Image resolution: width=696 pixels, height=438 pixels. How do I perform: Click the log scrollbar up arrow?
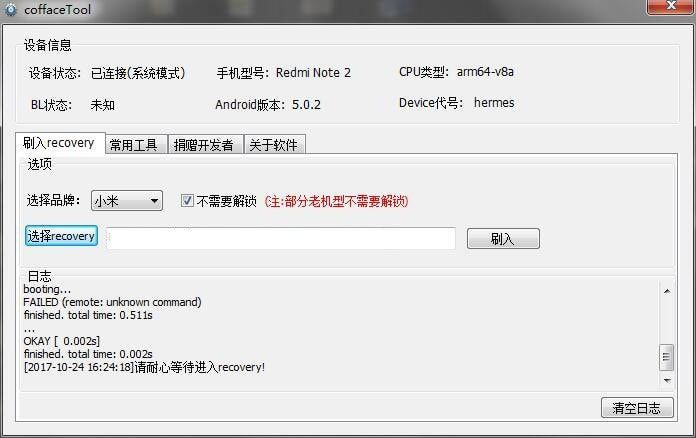[x=667, y=292]
